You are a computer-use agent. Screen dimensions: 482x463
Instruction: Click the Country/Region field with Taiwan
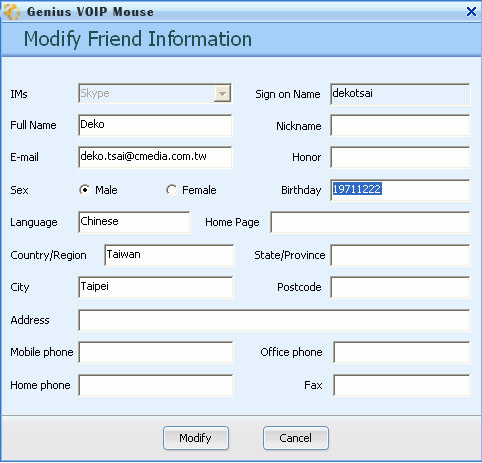169,255
